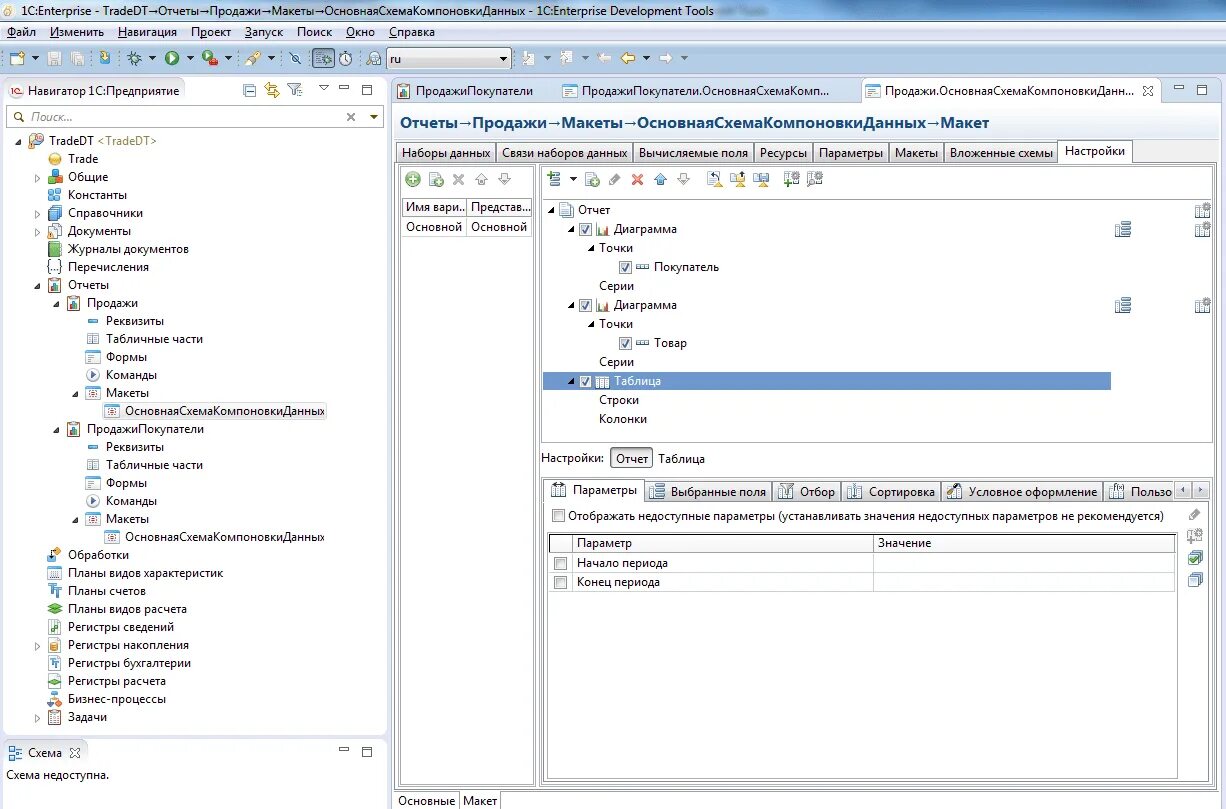Uncheck the first Диаграмма checkbox

point(586,229)
